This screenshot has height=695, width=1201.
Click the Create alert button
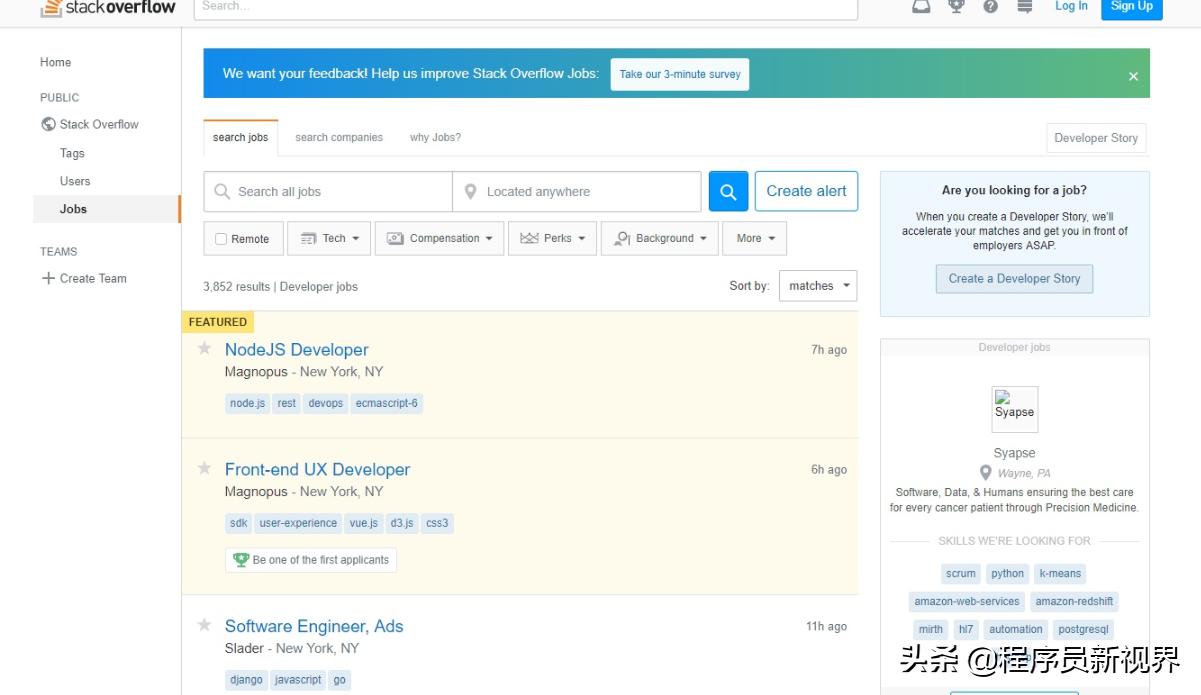coord(806,192)
